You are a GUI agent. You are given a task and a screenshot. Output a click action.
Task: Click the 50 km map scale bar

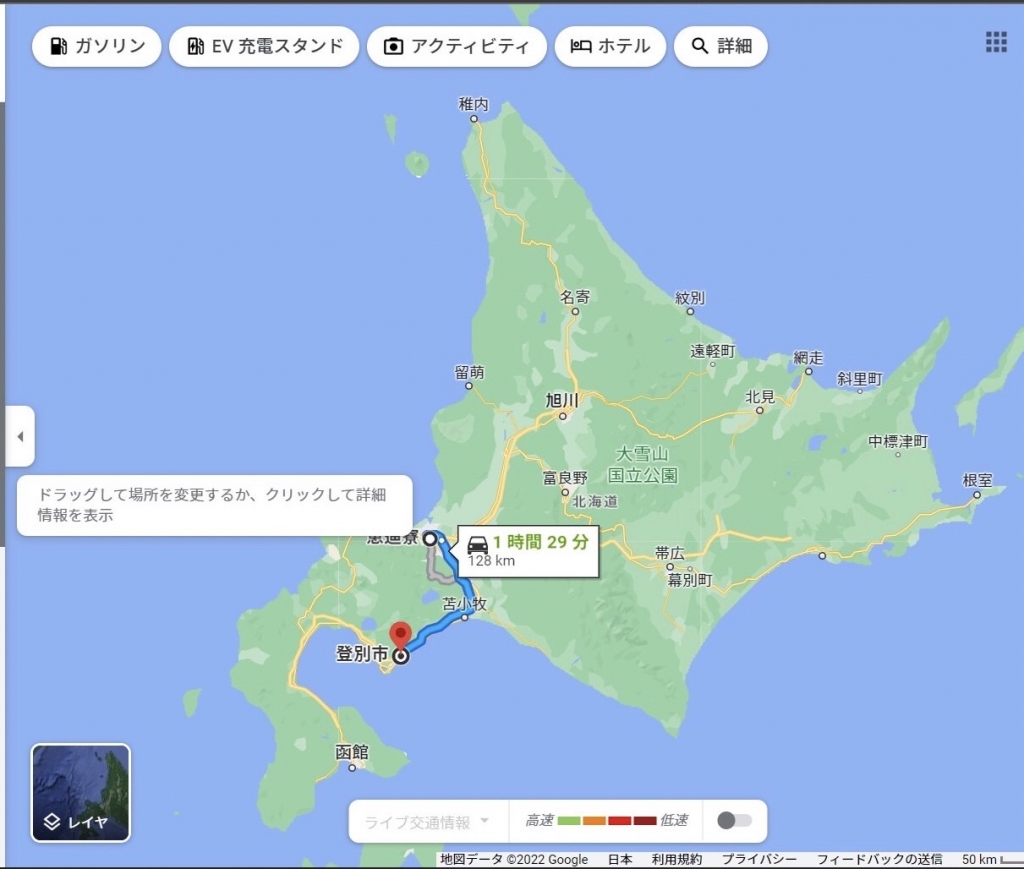point(988,860)
